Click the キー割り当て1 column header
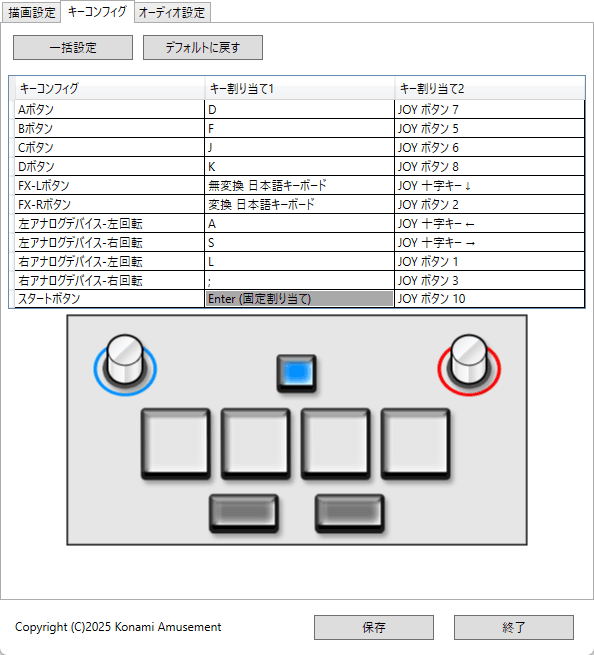The image size is (594, 655). 299,88
